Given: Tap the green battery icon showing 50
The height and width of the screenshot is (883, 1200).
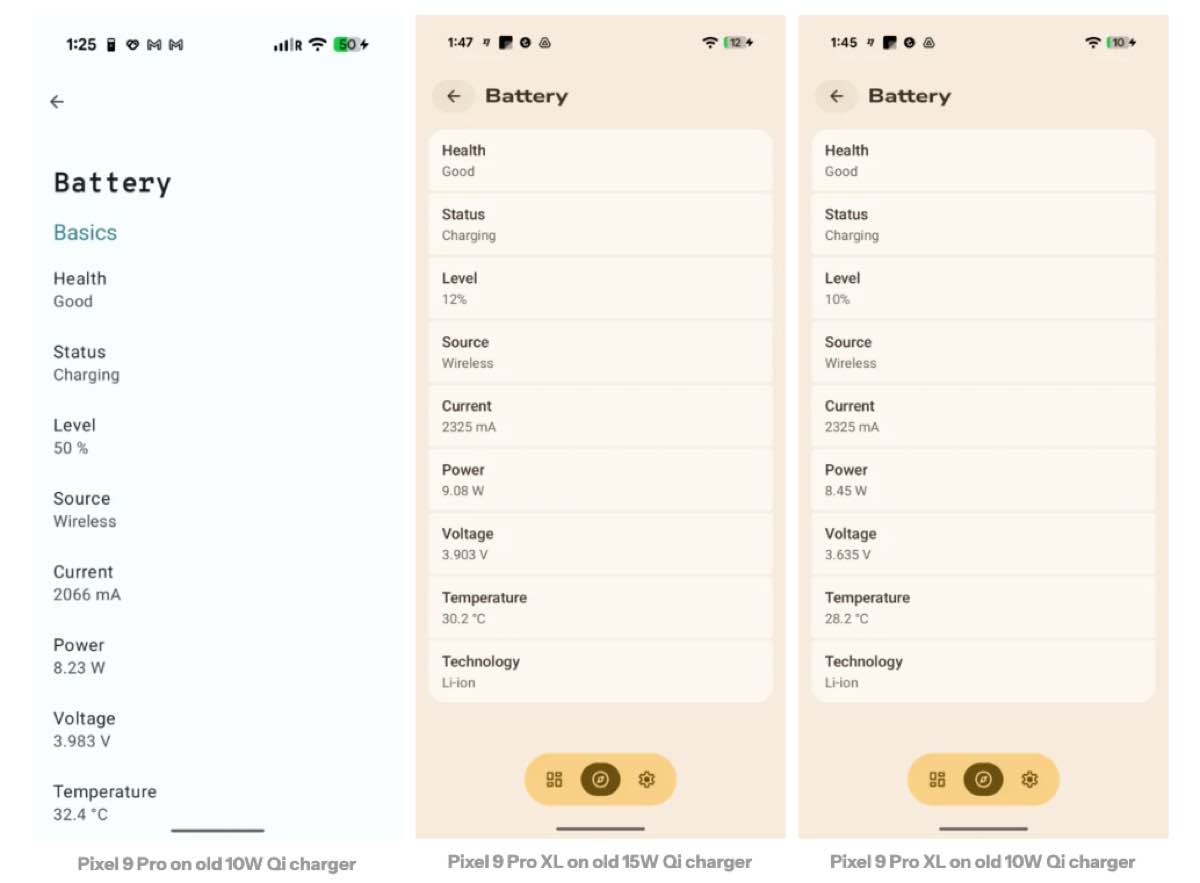Looking at the screenshot, I should click(x=349, y=45).
